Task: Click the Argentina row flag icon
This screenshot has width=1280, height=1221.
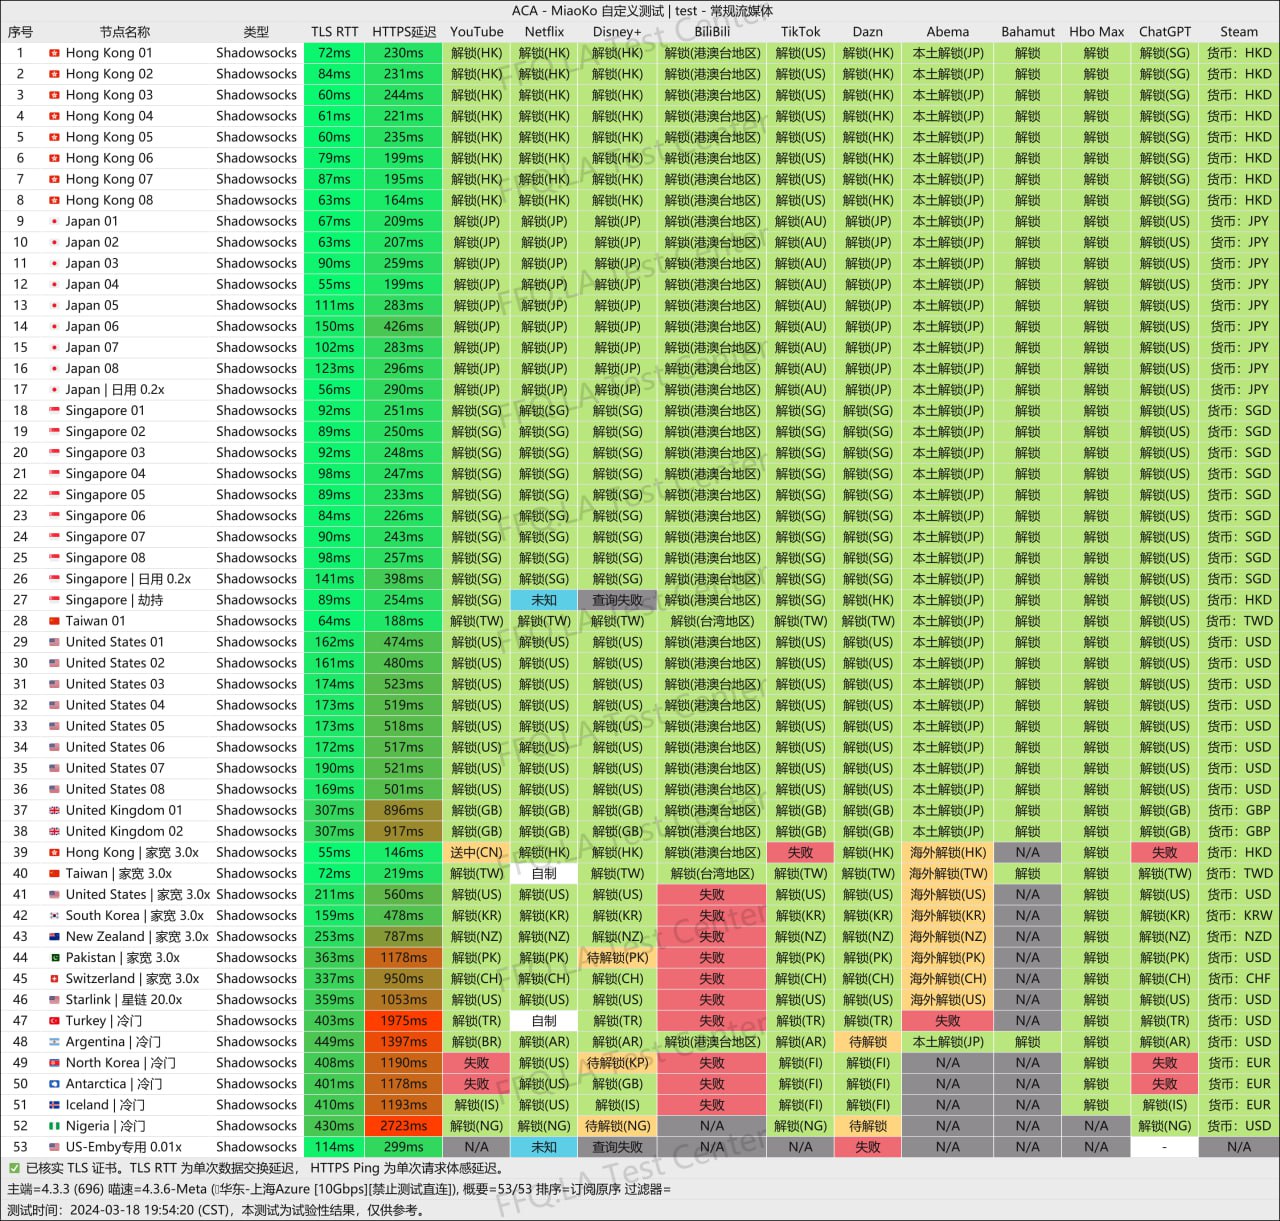Action: (54, 1042)
